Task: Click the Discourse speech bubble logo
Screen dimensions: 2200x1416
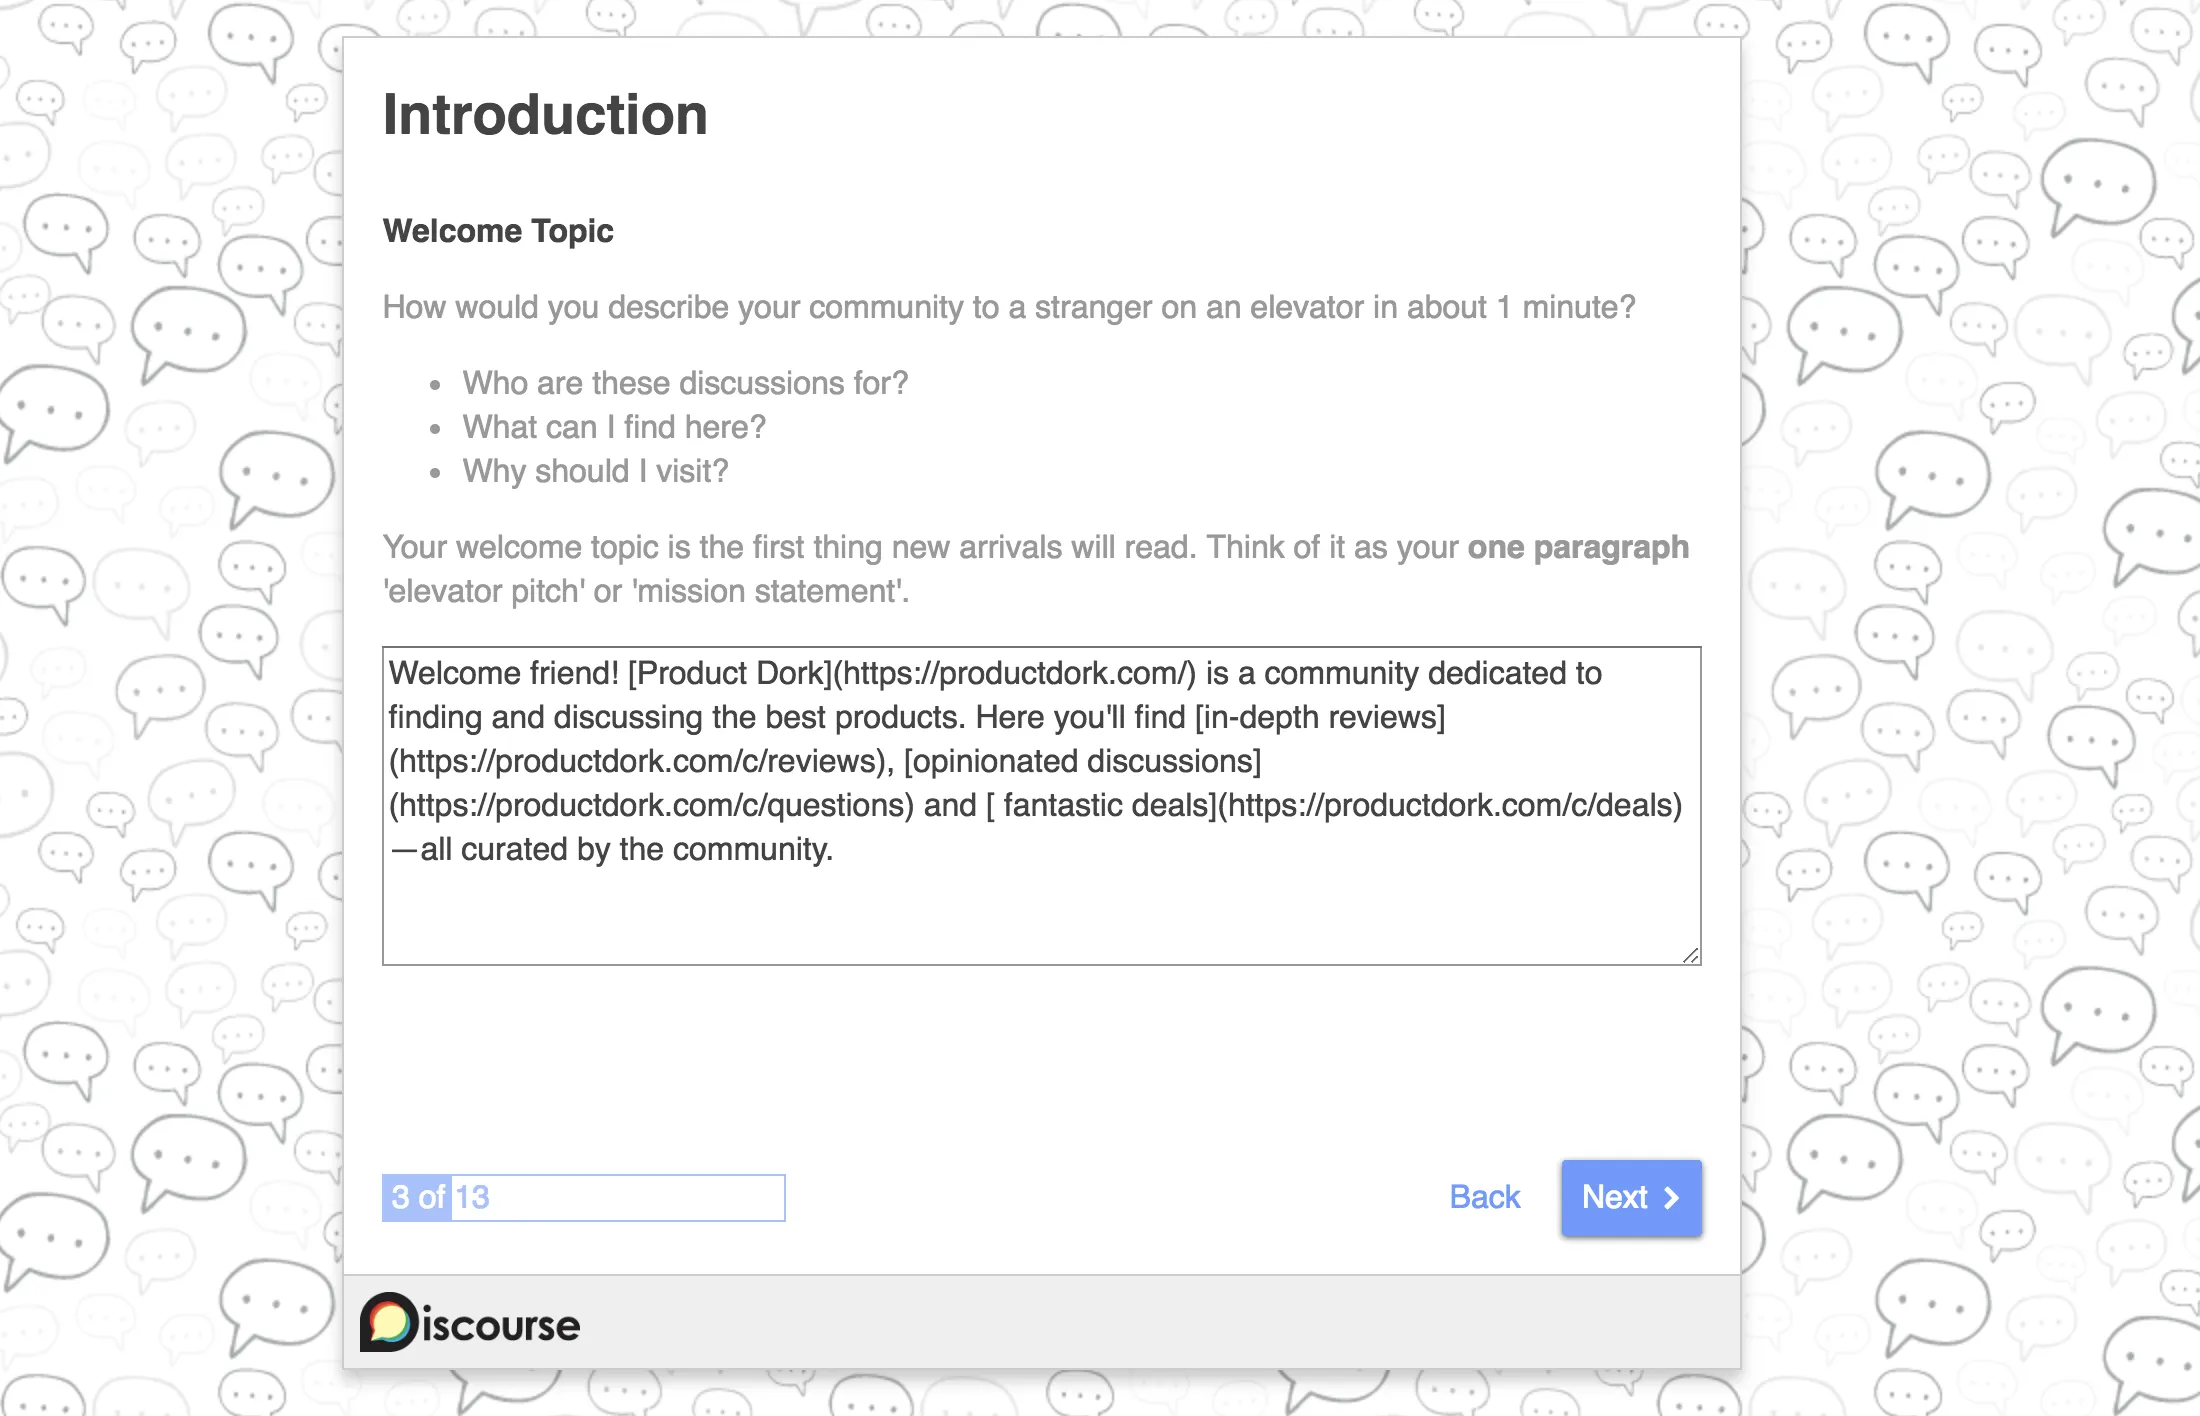Action: coord(385,1322)
